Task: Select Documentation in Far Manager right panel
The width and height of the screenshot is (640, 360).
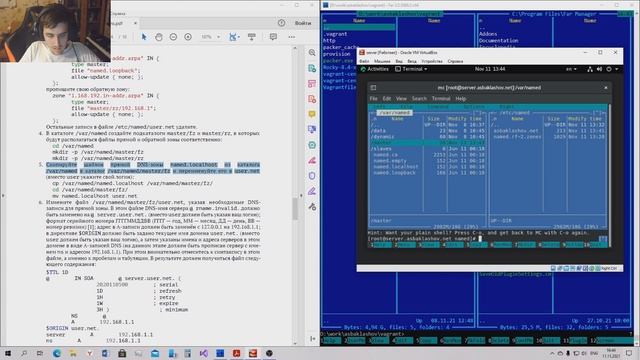Action: 498,41
